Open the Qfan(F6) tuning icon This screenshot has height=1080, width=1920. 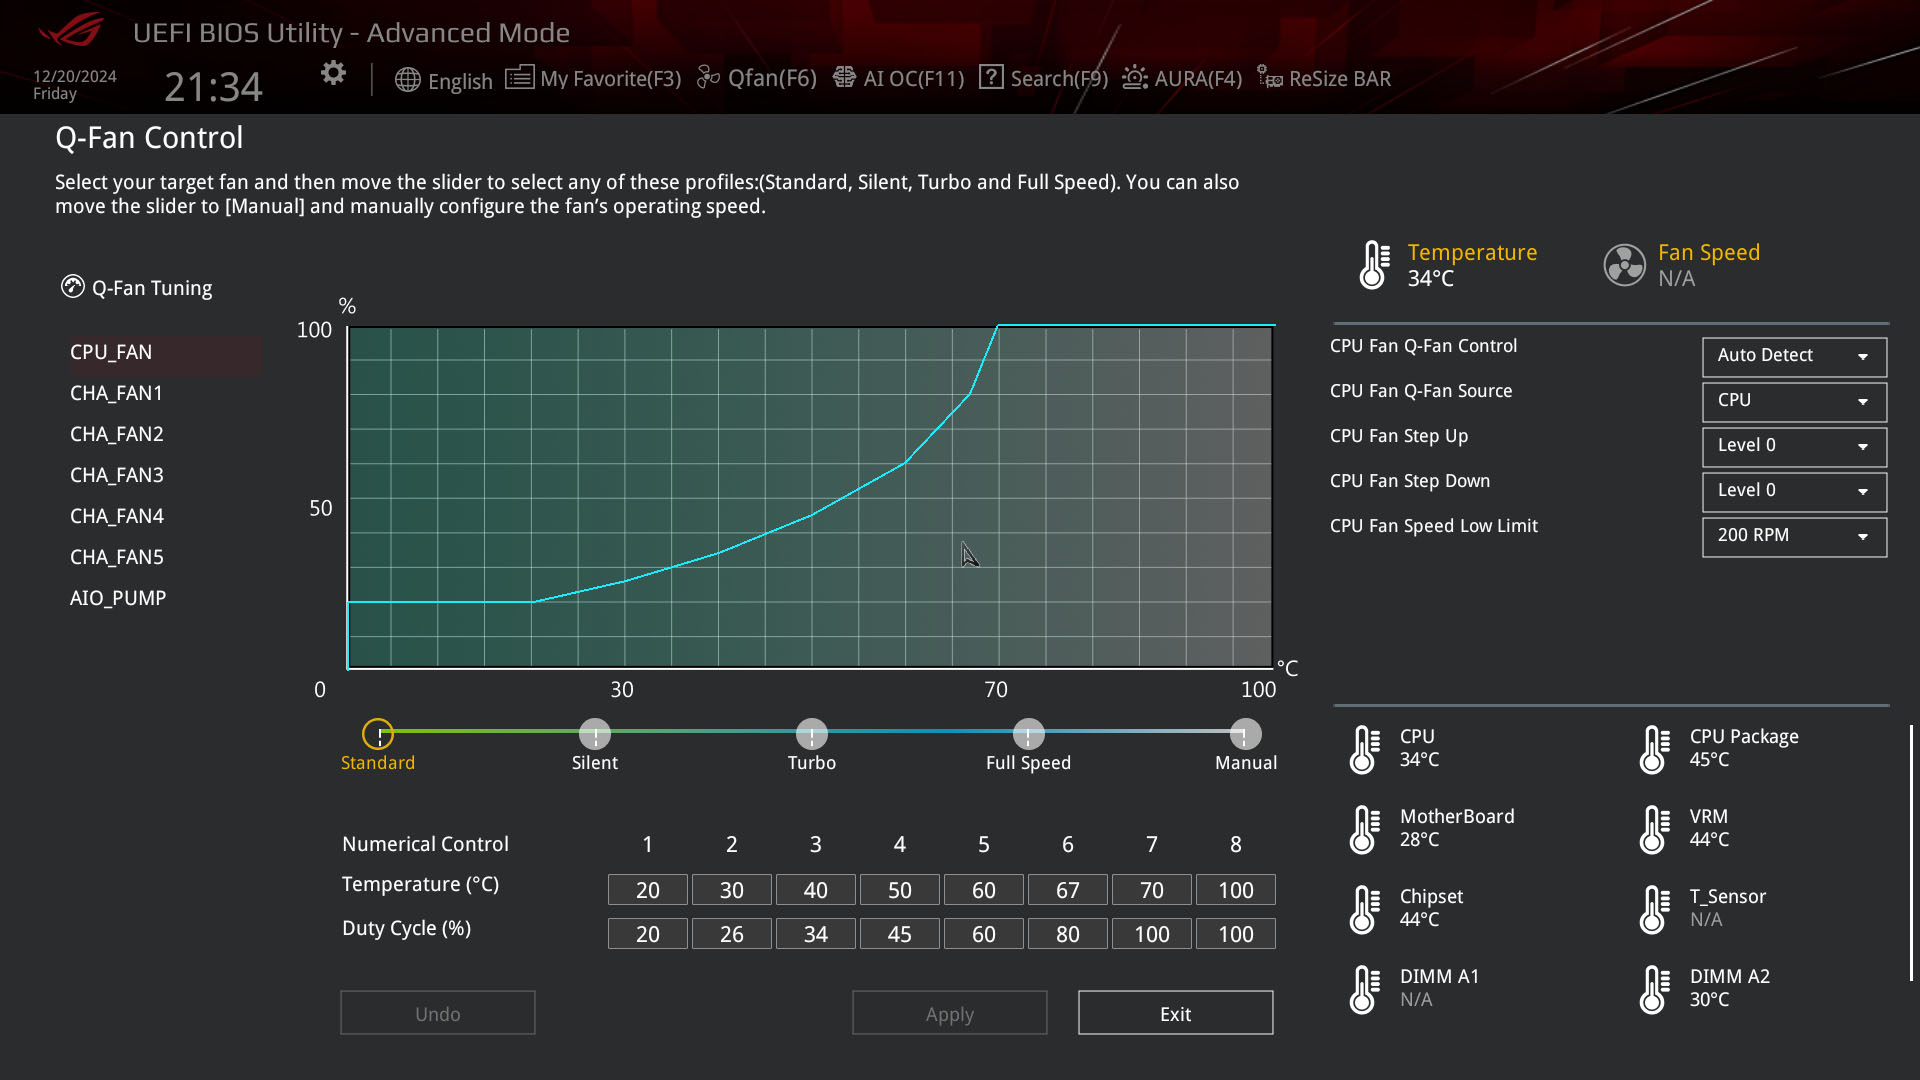(x=708, y=77)
